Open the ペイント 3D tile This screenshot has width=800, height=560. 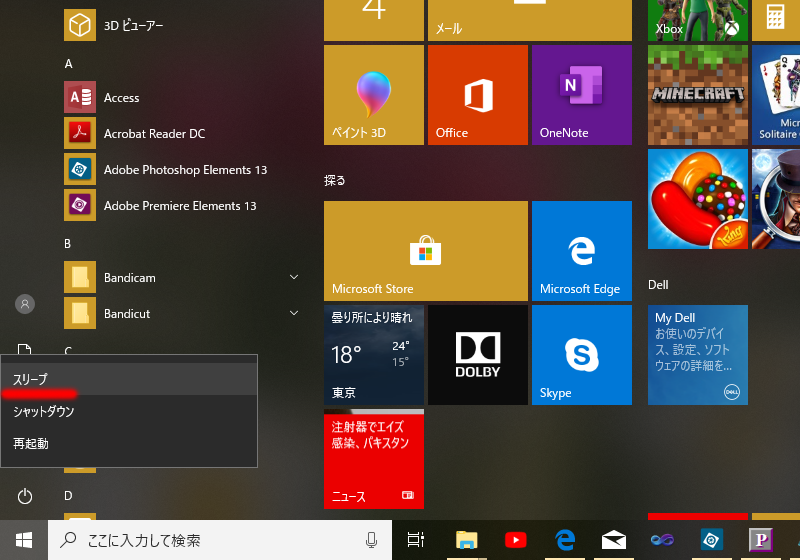pos(374,95)
